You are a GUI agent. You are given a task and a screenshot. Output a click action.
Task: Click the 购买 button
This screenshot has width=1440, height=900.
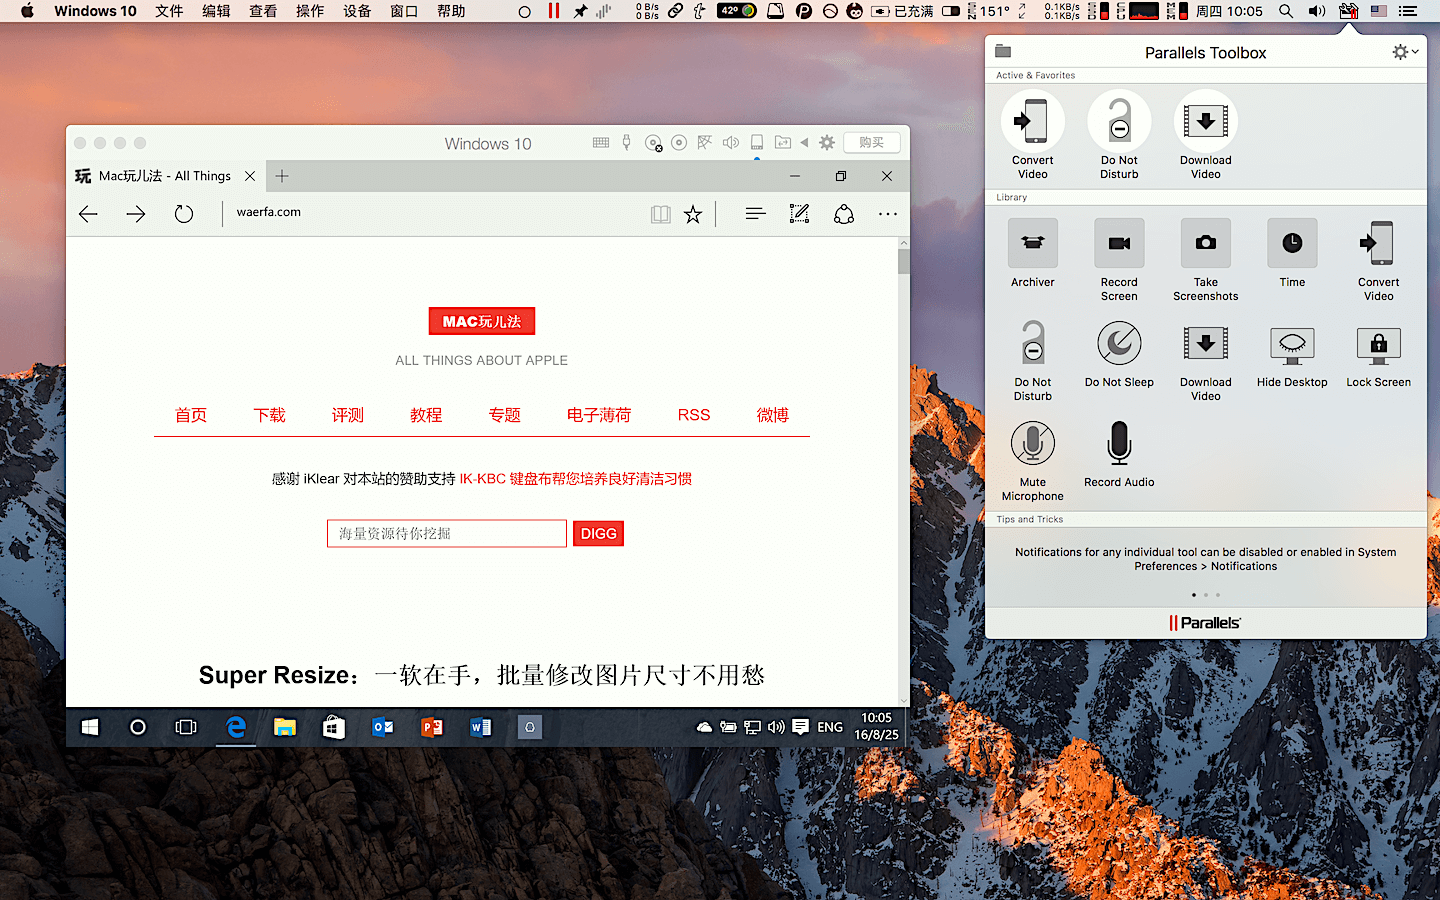[872, 143]
